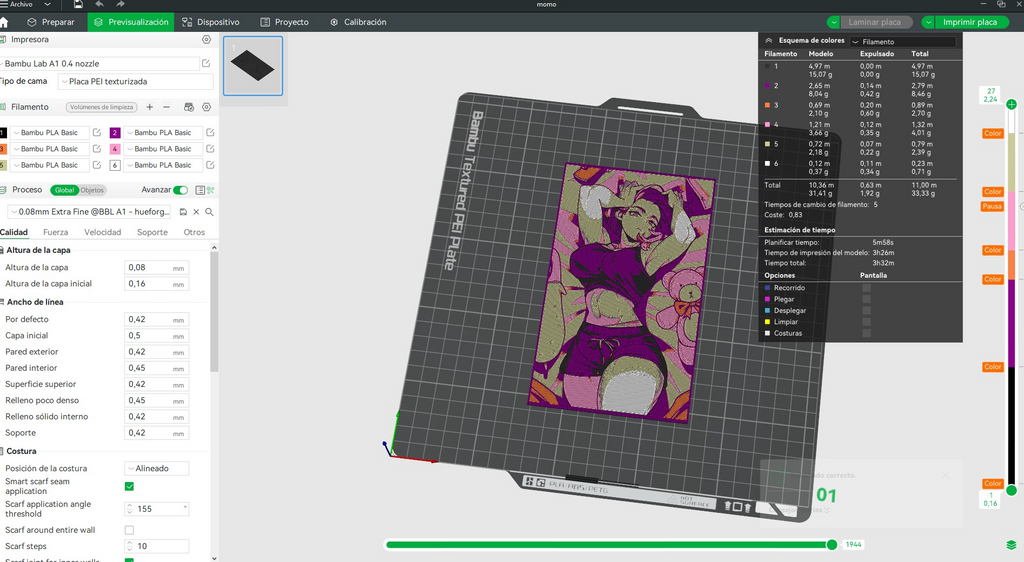
Task: Save the process preset
Action: [x=184, y=212]
